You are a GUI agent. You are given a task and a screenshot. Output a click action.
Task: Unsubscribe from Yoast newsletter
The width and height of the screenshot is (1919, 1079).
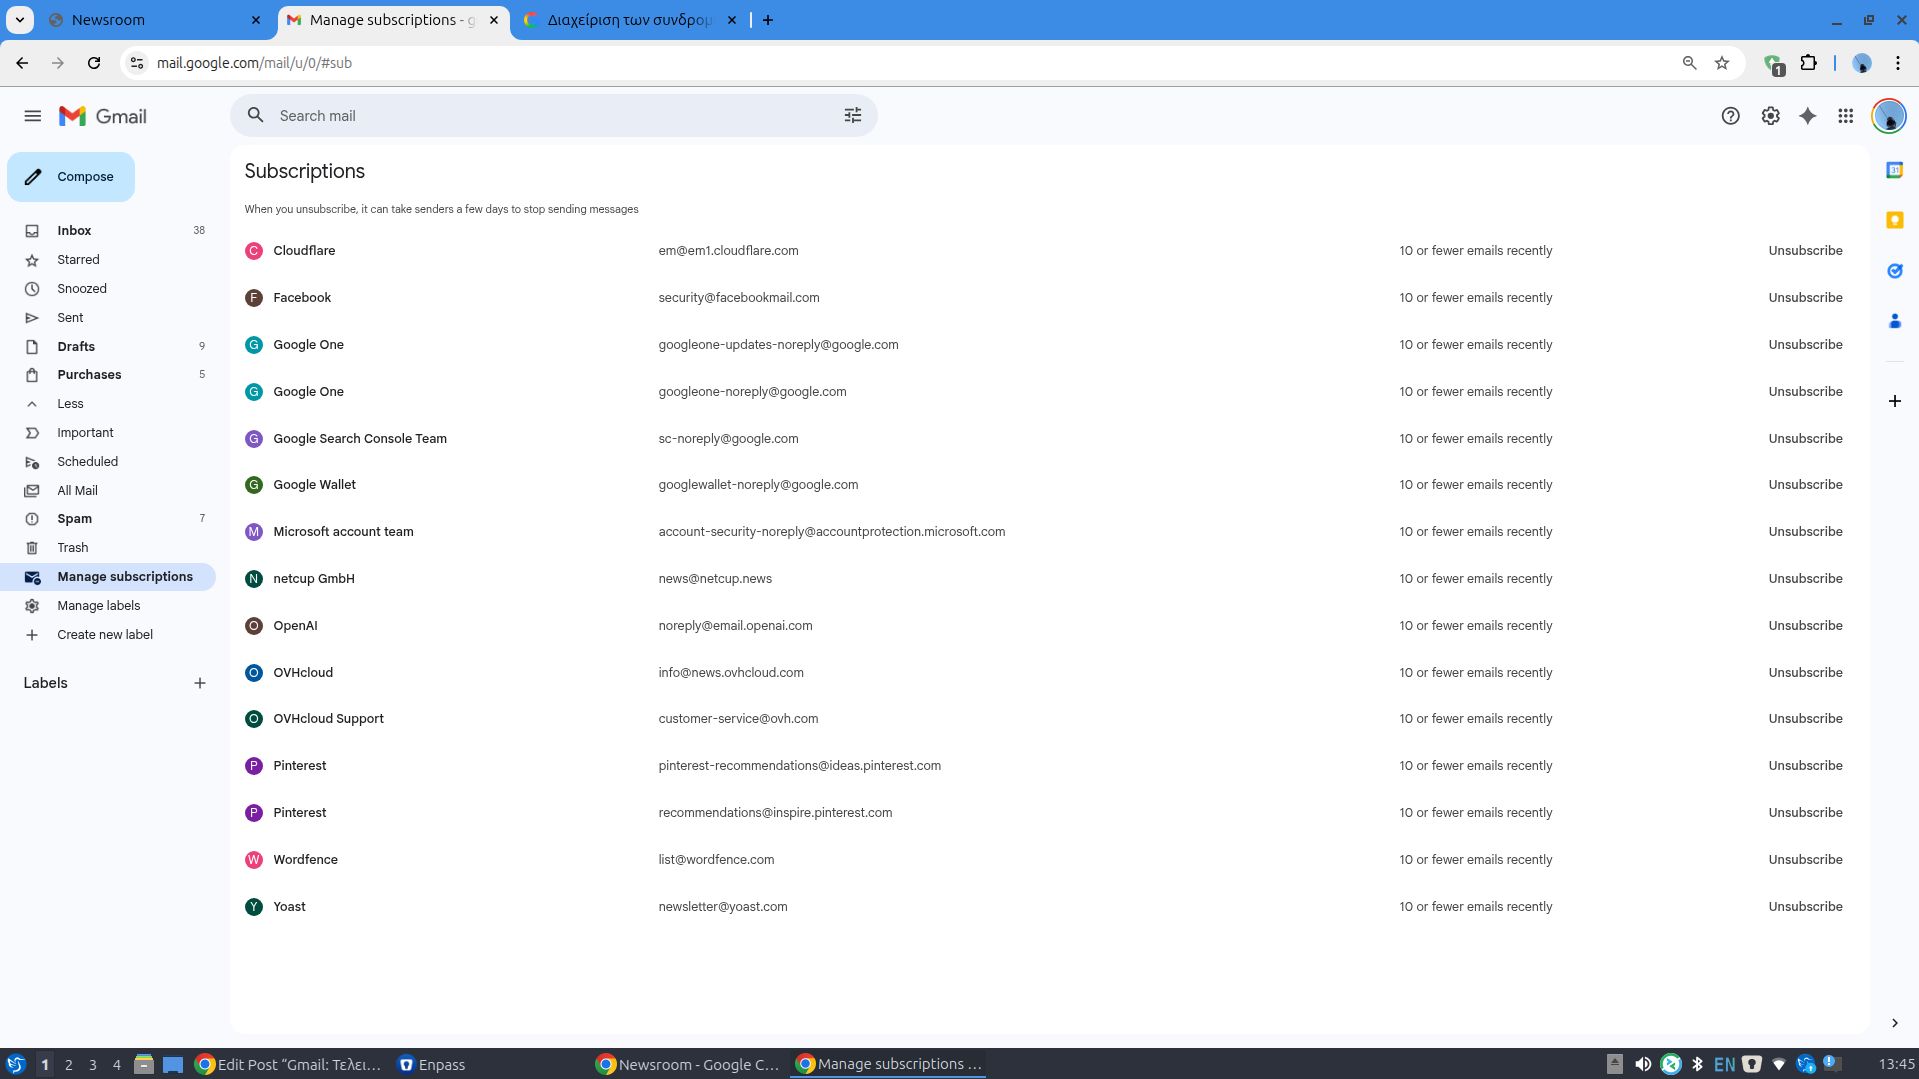[1804, 907]
